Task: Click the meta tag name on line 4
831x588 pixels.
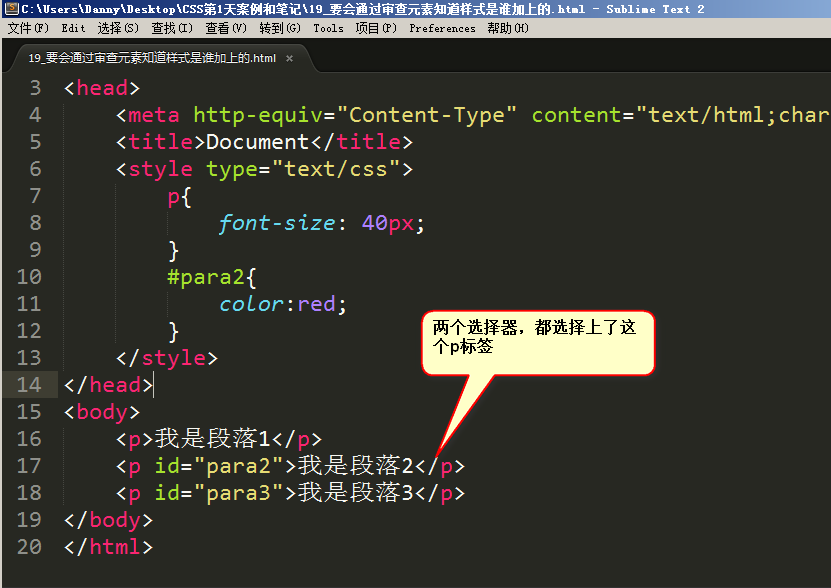Action: tap(154, 115)
